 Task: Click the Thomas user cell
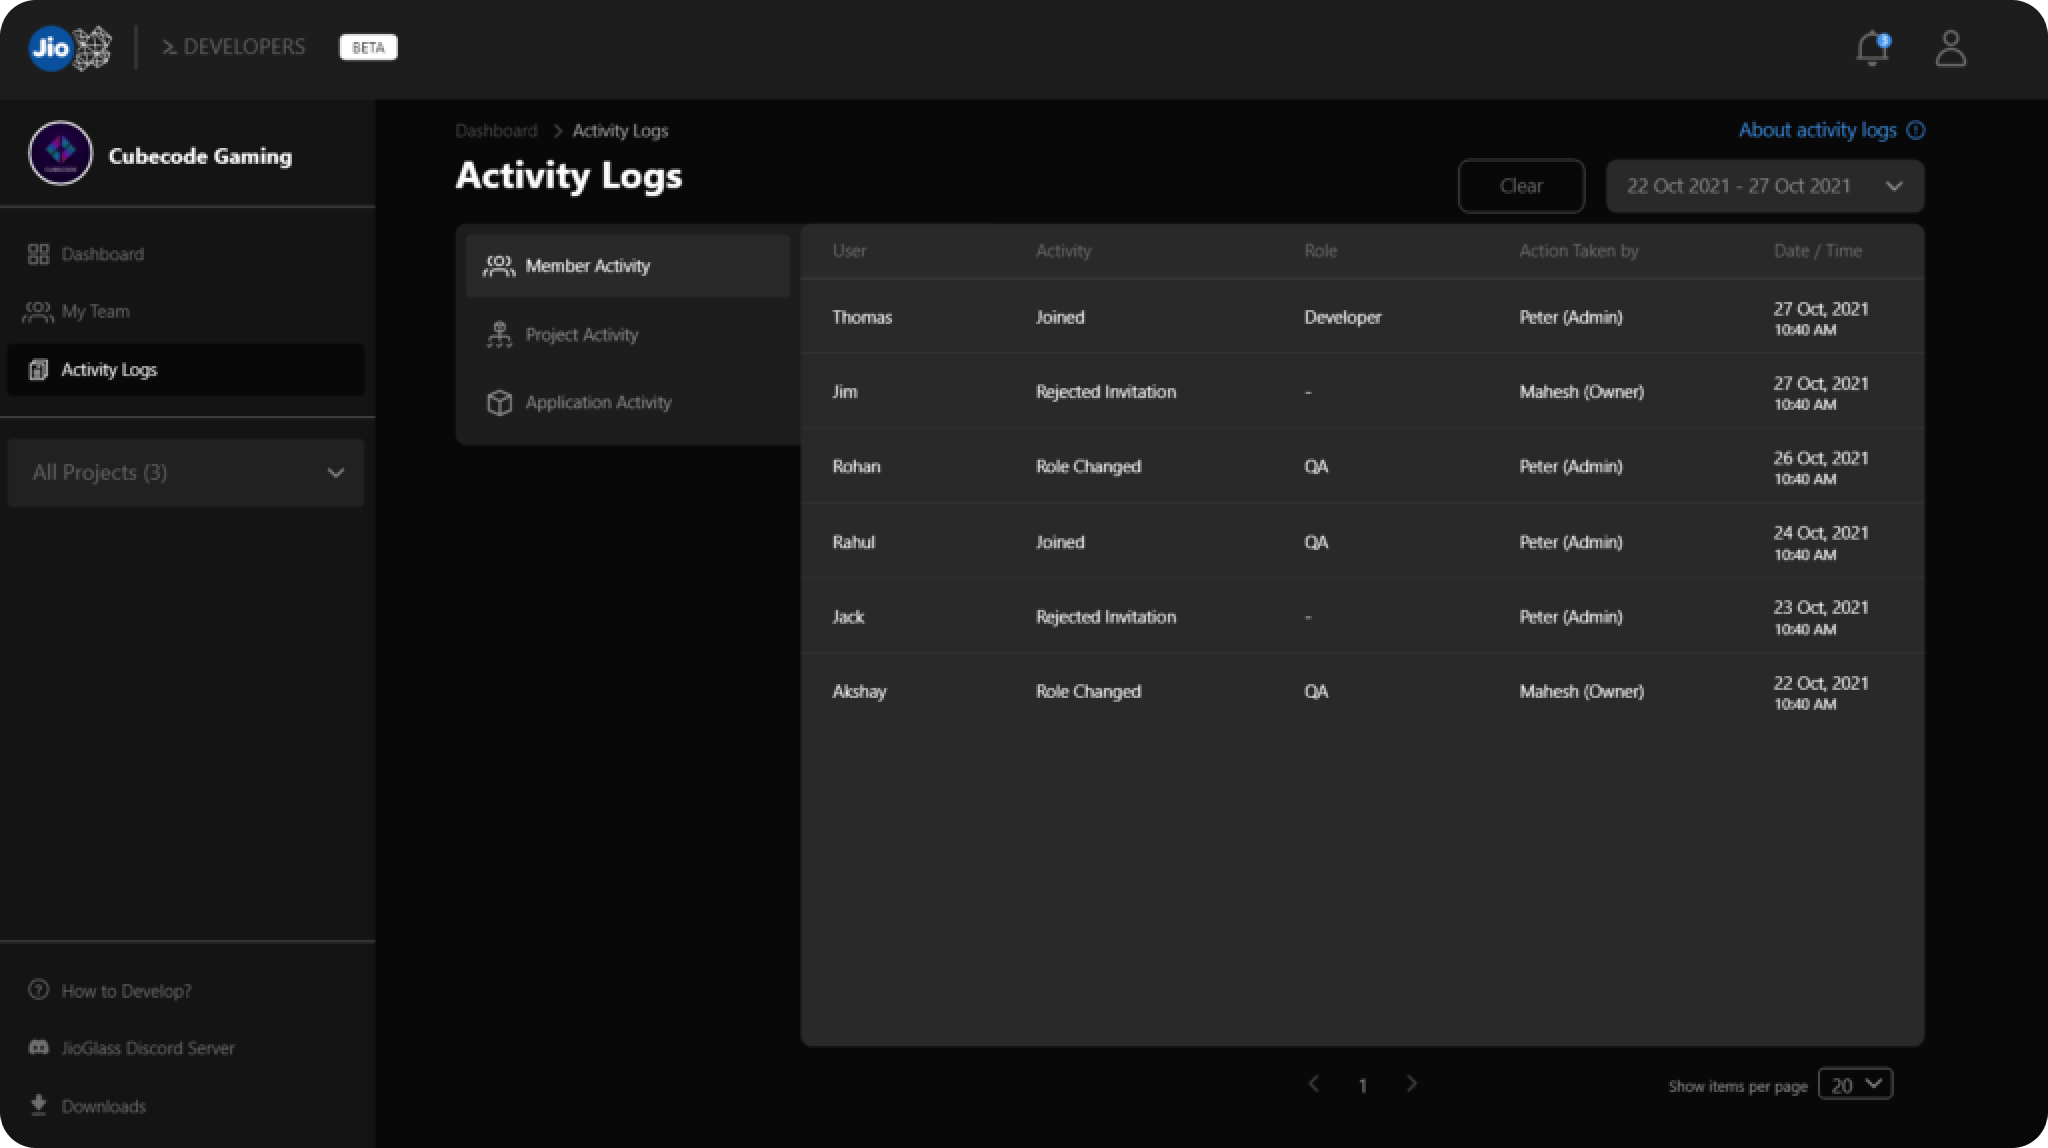click(x=862, y=317)
